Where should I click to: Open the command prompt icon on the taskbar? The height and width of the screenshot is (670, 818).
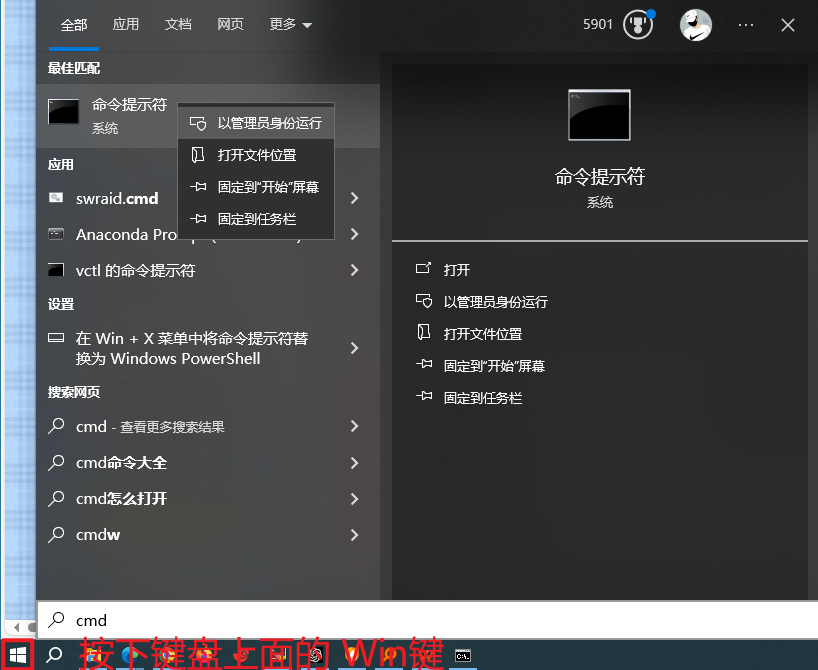pos(463,655)
